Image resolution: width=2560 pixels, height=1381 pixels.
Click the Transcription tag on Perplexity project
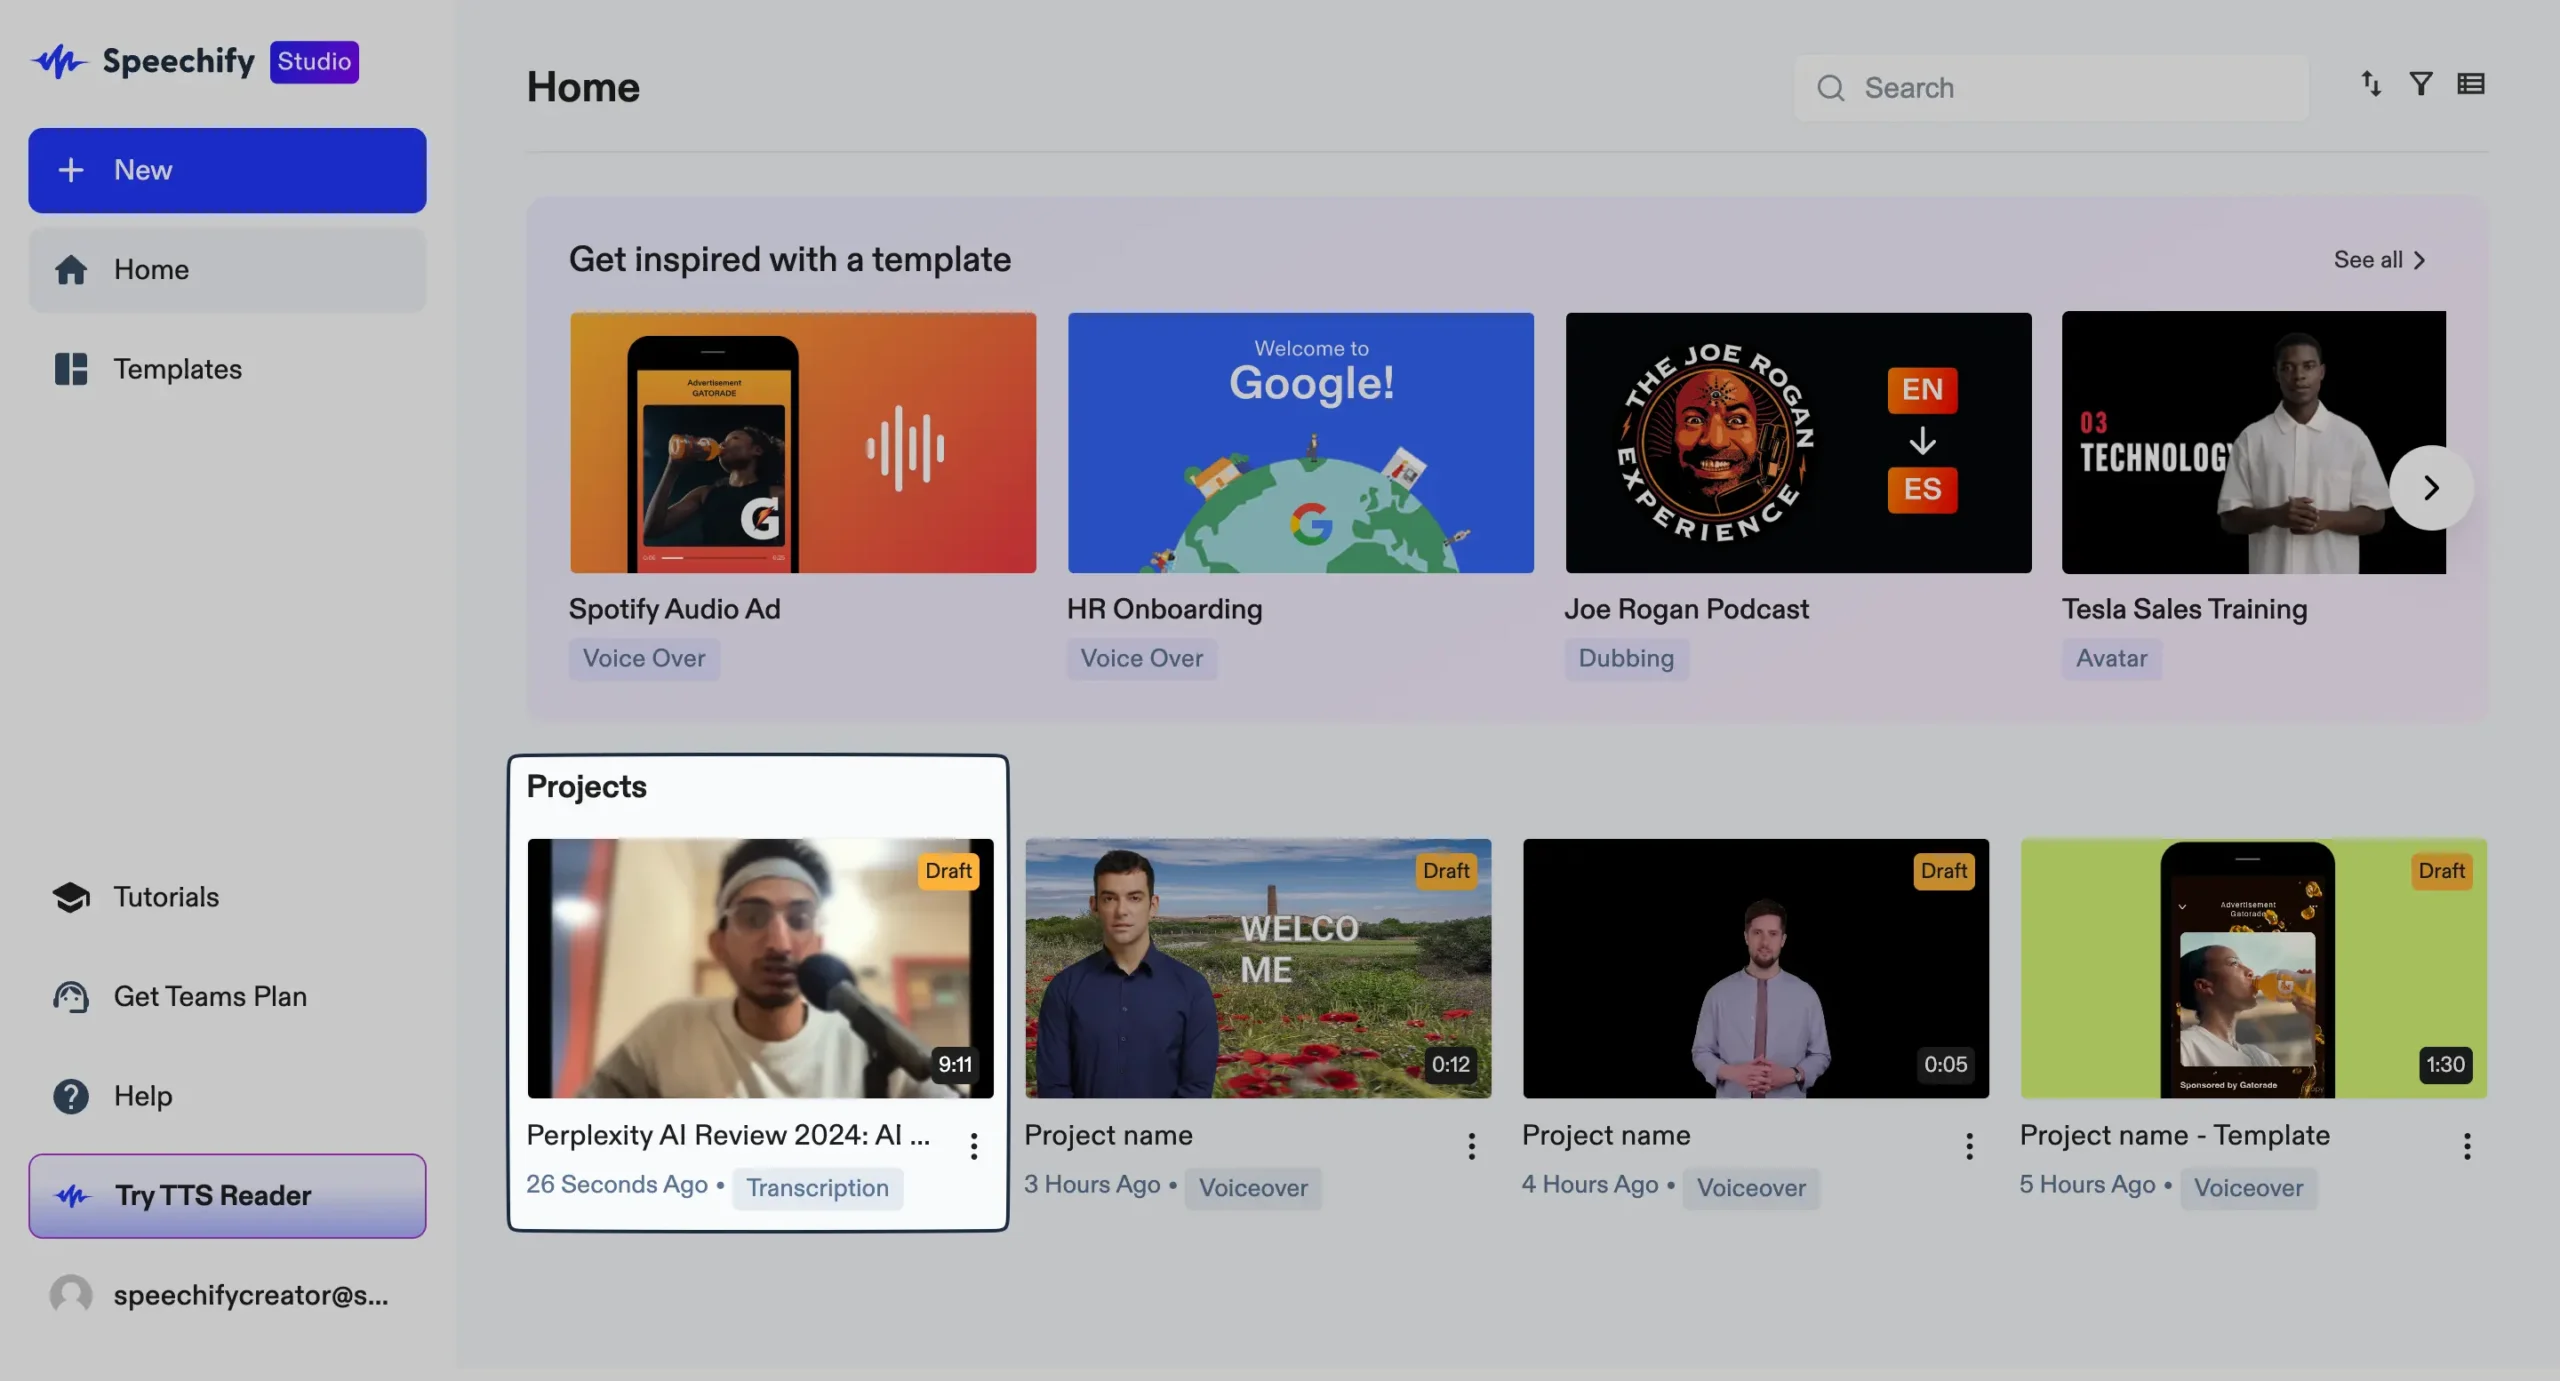pos(817,1188)
